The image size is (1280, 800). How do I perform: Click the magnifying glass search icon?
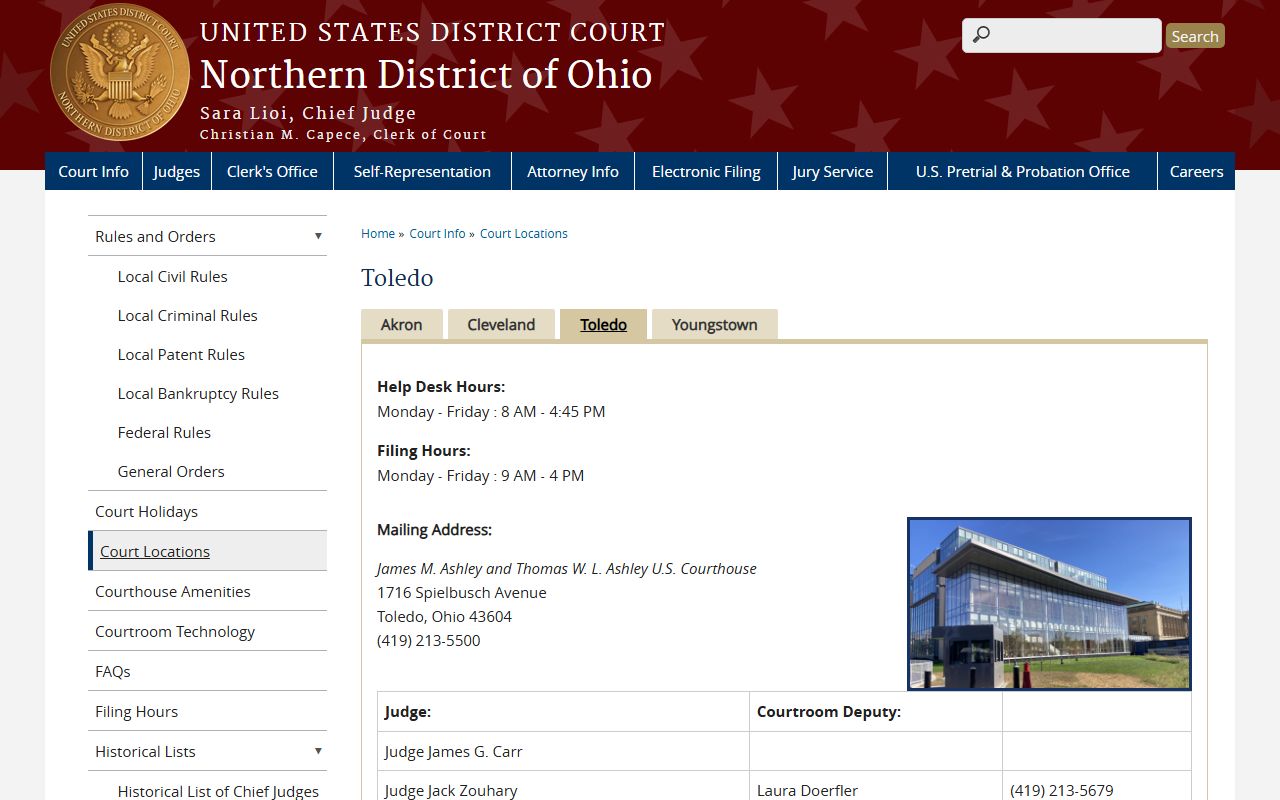click(x=982, y=35)
